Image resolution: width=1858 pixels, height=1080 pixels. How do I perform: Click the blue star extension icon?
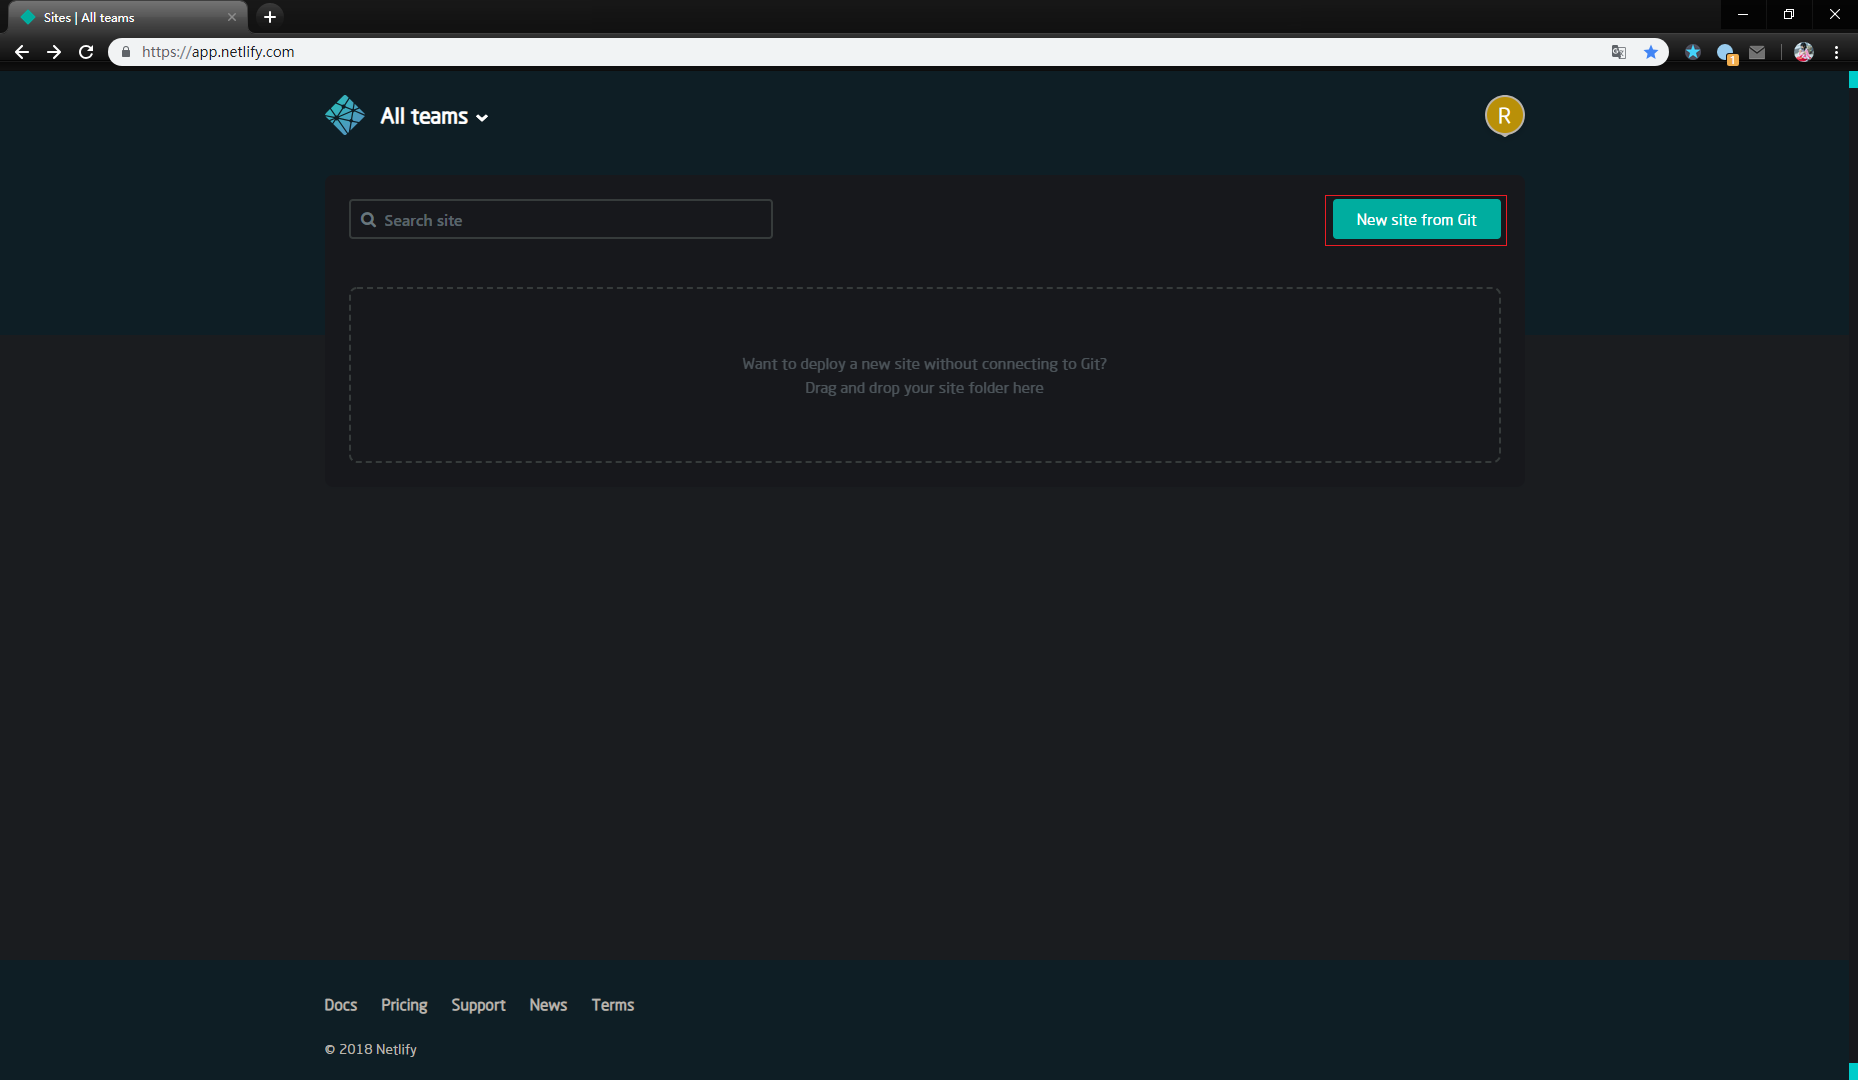(1692, 52)
